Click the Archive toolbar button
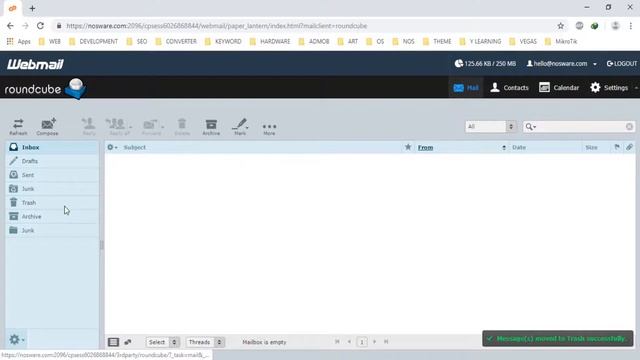Viewport: 640px width, 360px height. click(211, 127)
